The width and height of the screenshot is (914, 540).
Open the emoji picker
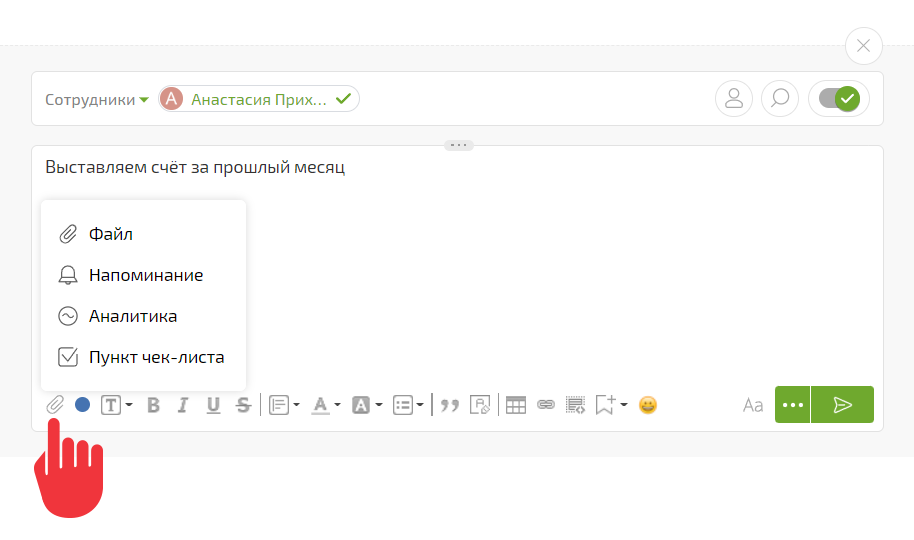tap(648, 405)
